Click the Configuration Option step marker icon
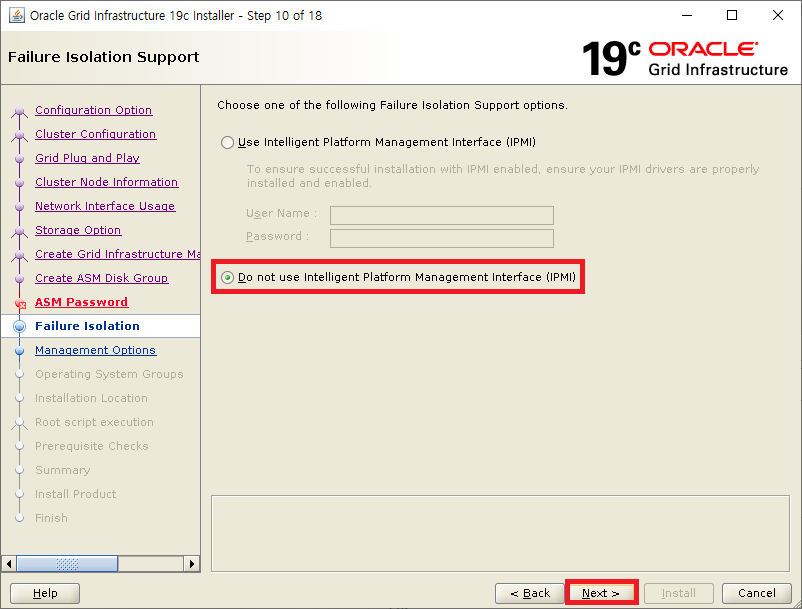 click(19, 111)
